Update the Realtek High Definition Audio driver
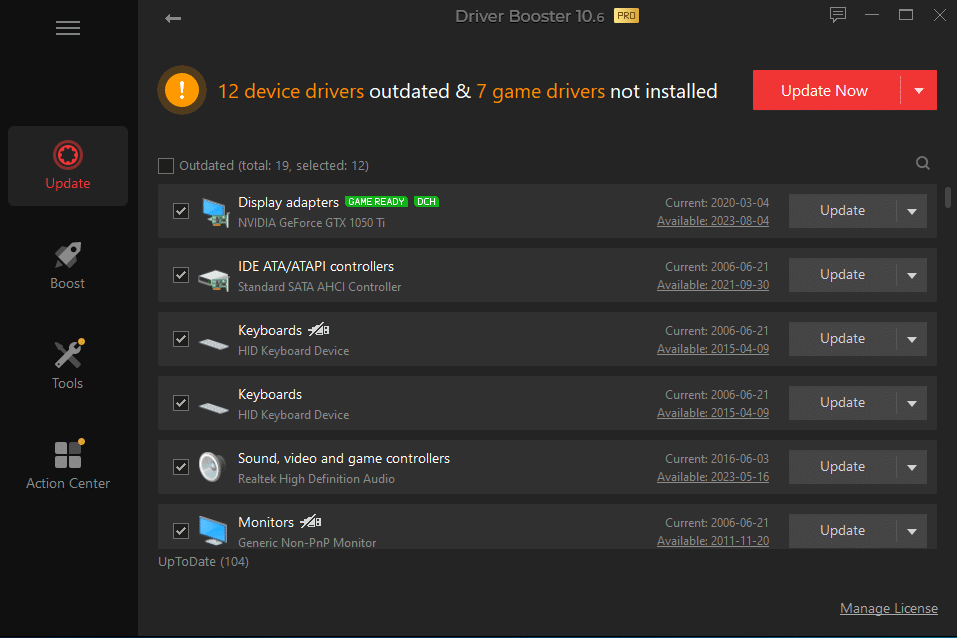Image resolution: width=957 pixels, height=638 pixels. (842, 467)
